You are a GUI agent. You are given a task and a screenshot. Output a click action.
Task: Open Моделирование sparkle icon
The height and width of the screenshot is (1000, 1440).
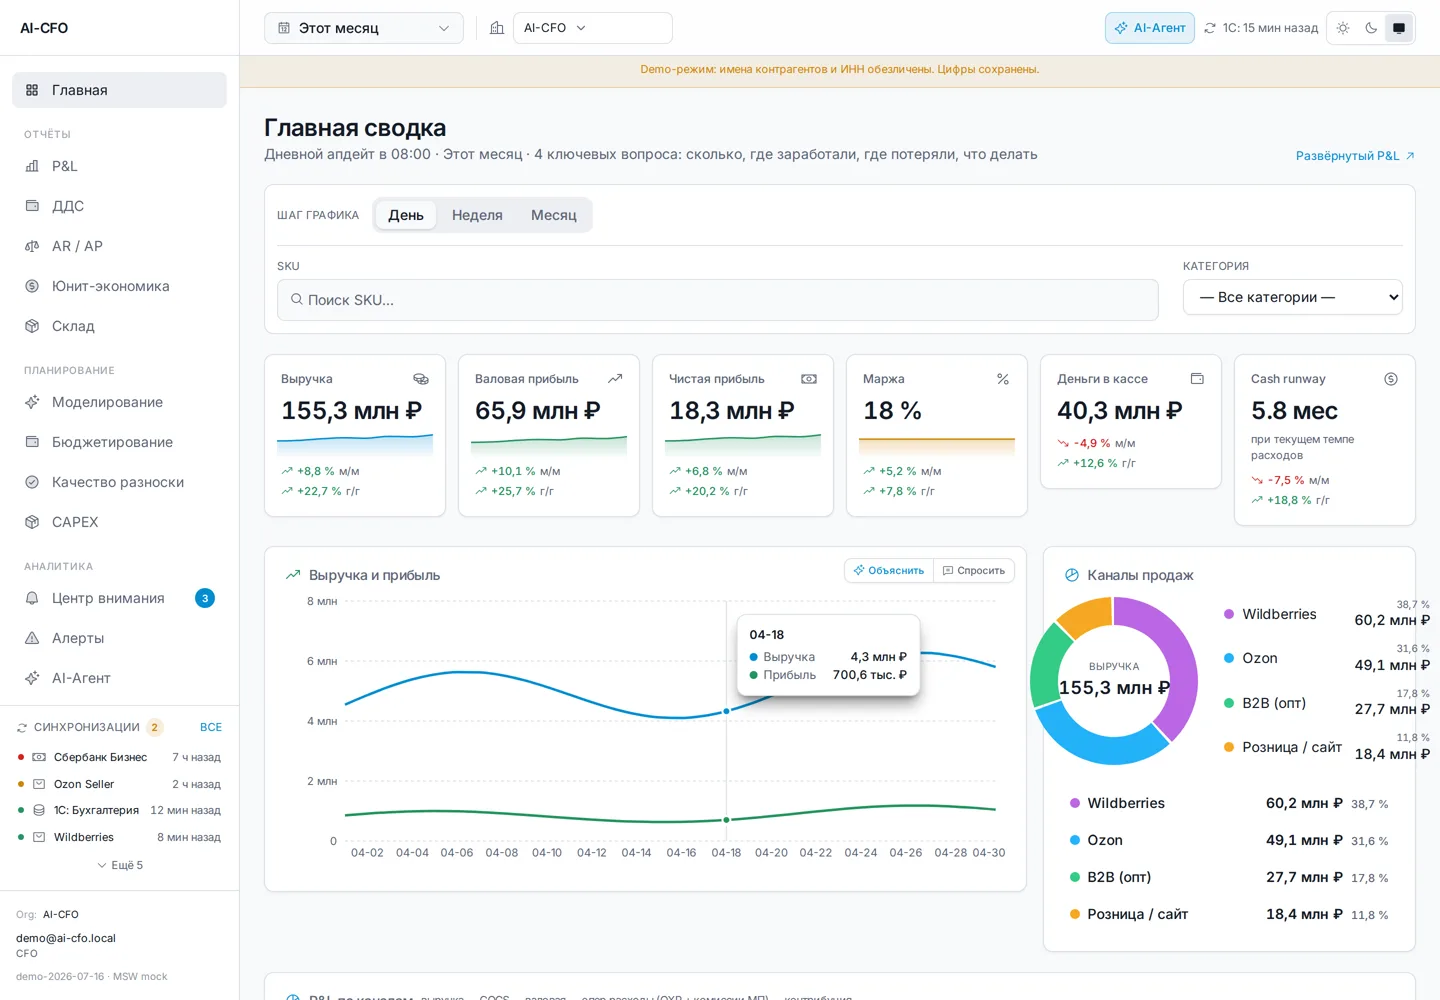coord(32,402)
